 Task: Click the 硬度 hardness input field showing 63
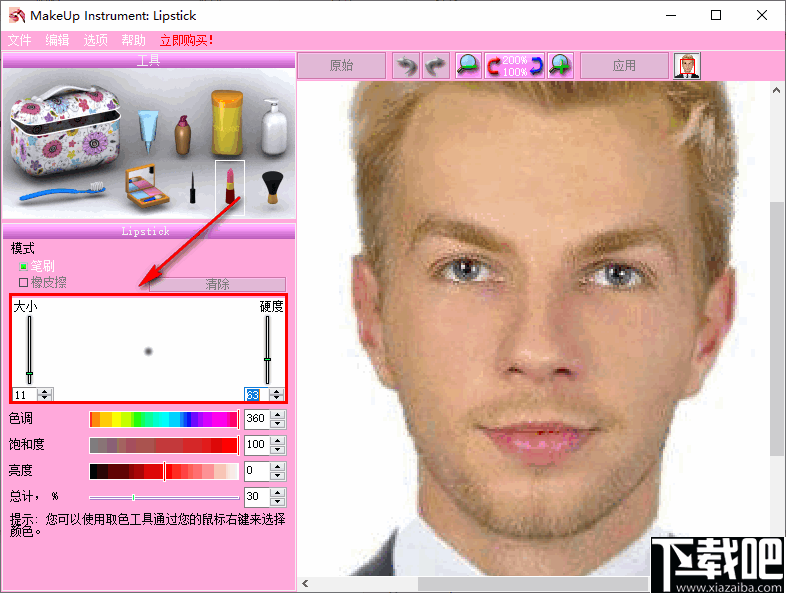click(x=257, y=395)
